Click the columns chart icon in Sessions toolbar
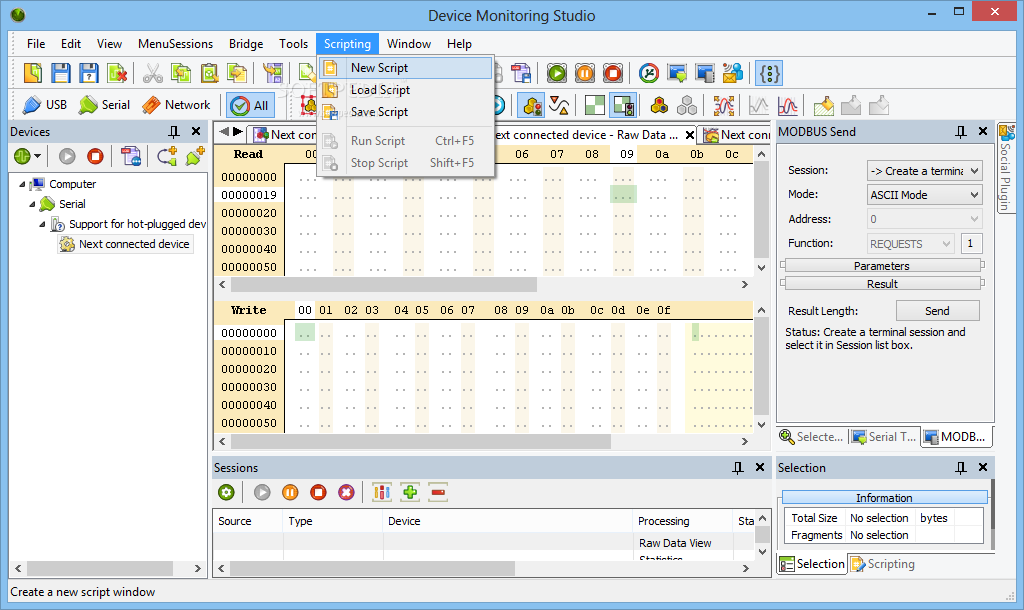The height and width of the screenshot is (610, 1024). click(381, 492)
